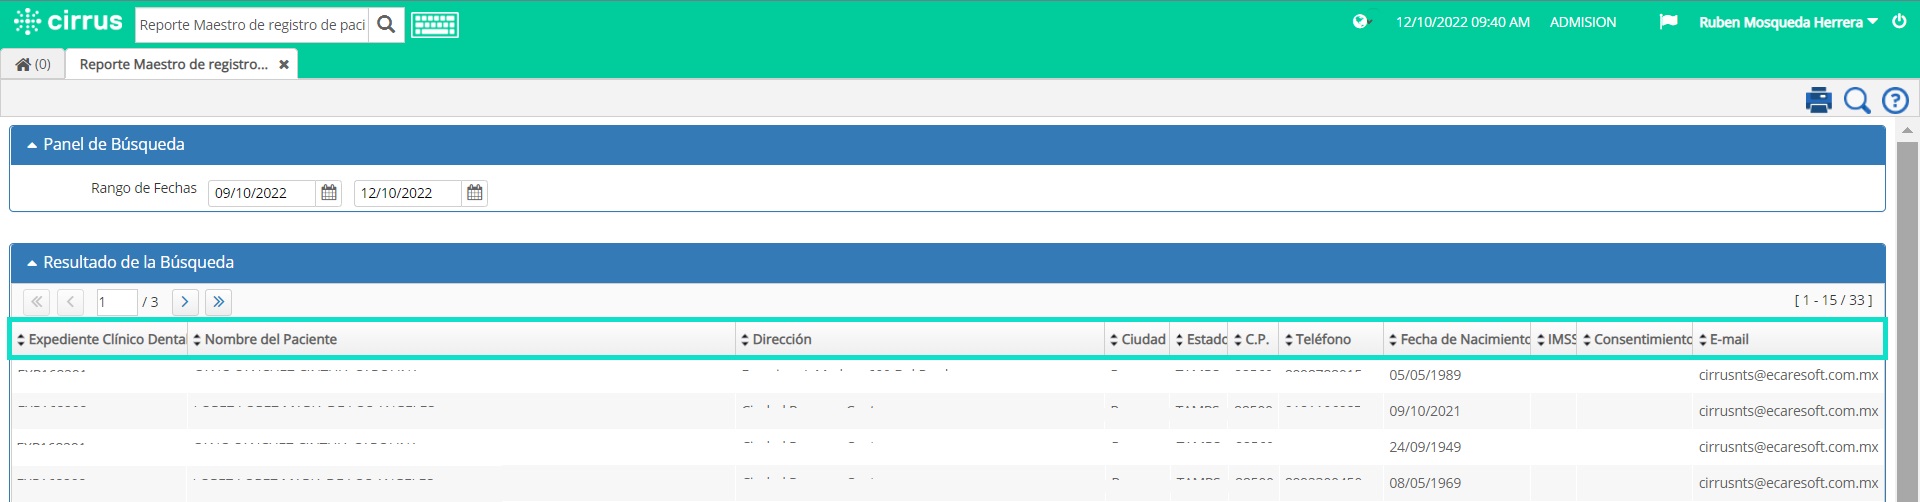Click the record count [ 1 - 15 / 33 ]

tap(1833, 300)
